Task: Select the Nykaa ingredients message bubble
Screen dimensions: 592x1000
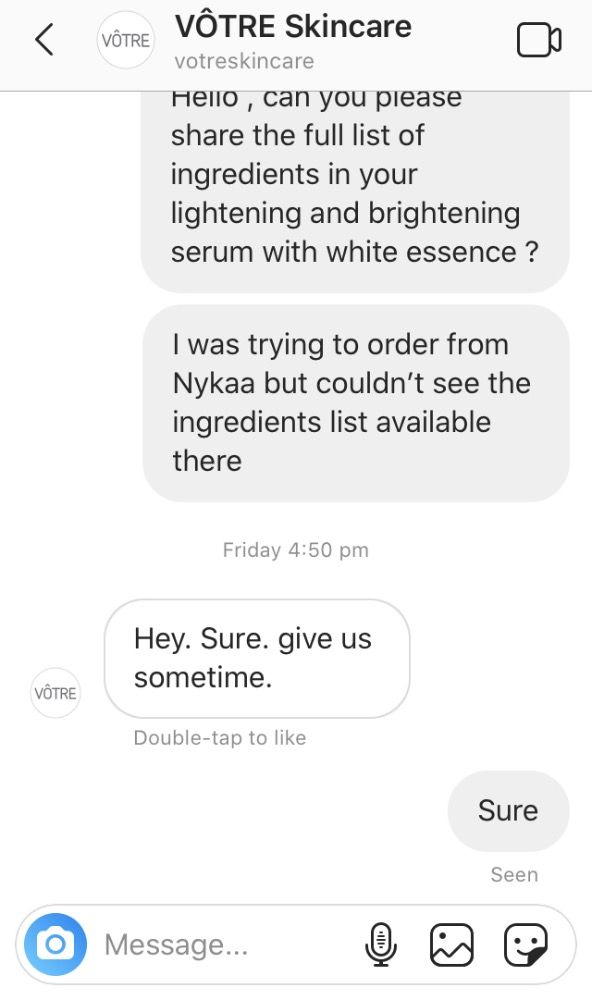Action: pos(356,402)
